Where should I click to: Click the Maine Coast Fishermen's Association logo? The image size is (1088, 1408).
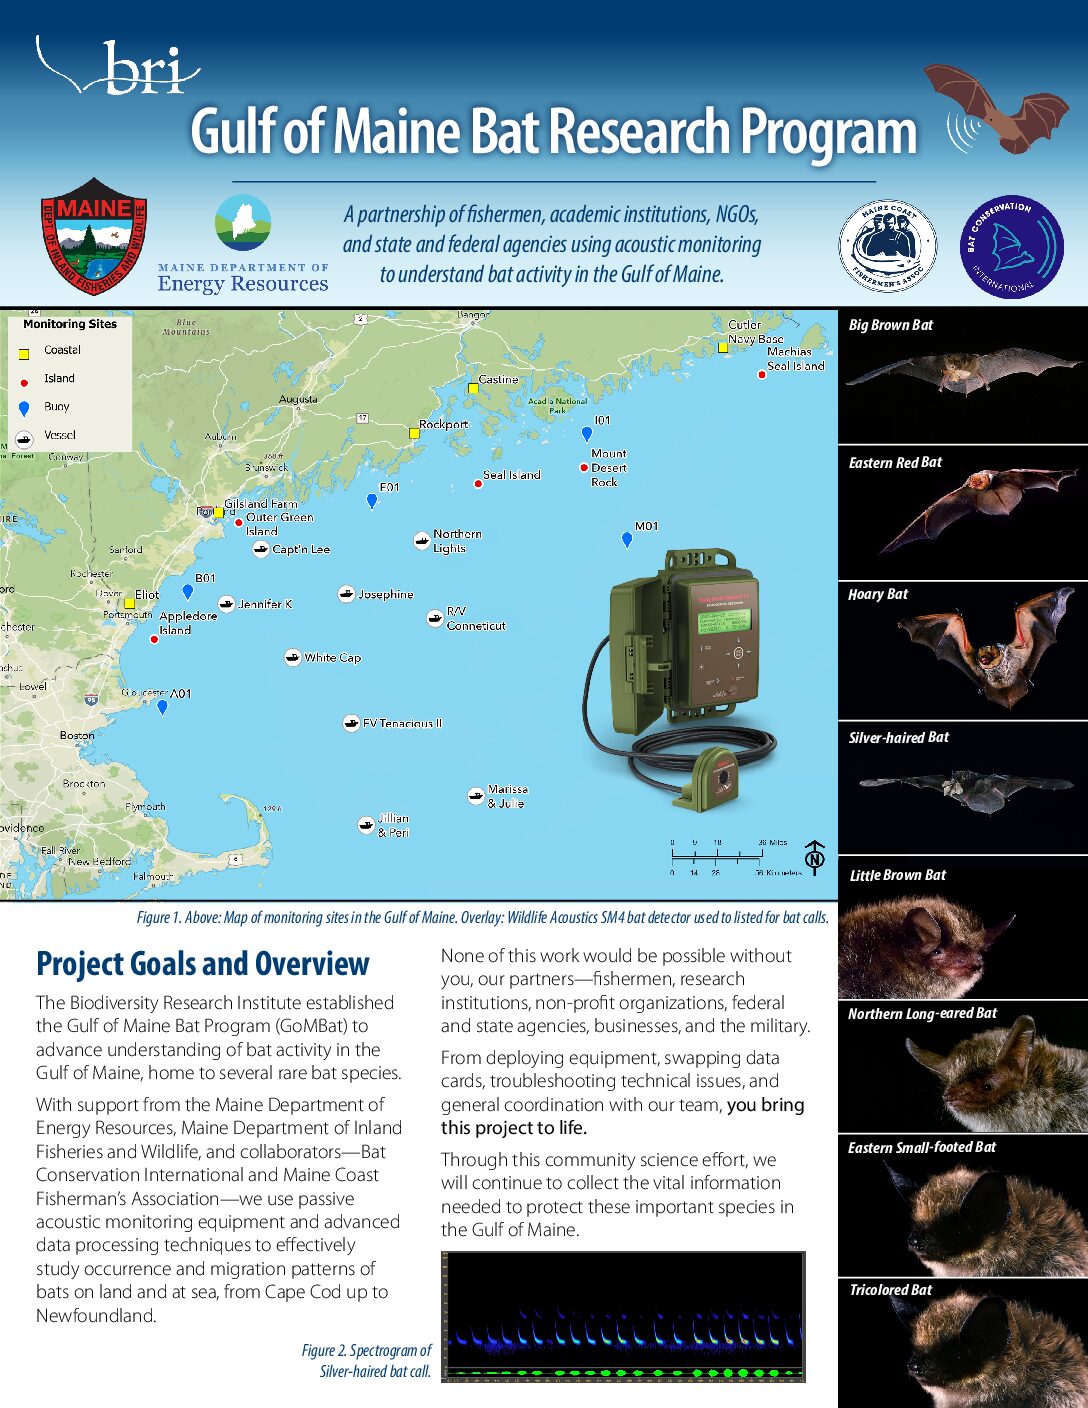click(887, 246)
